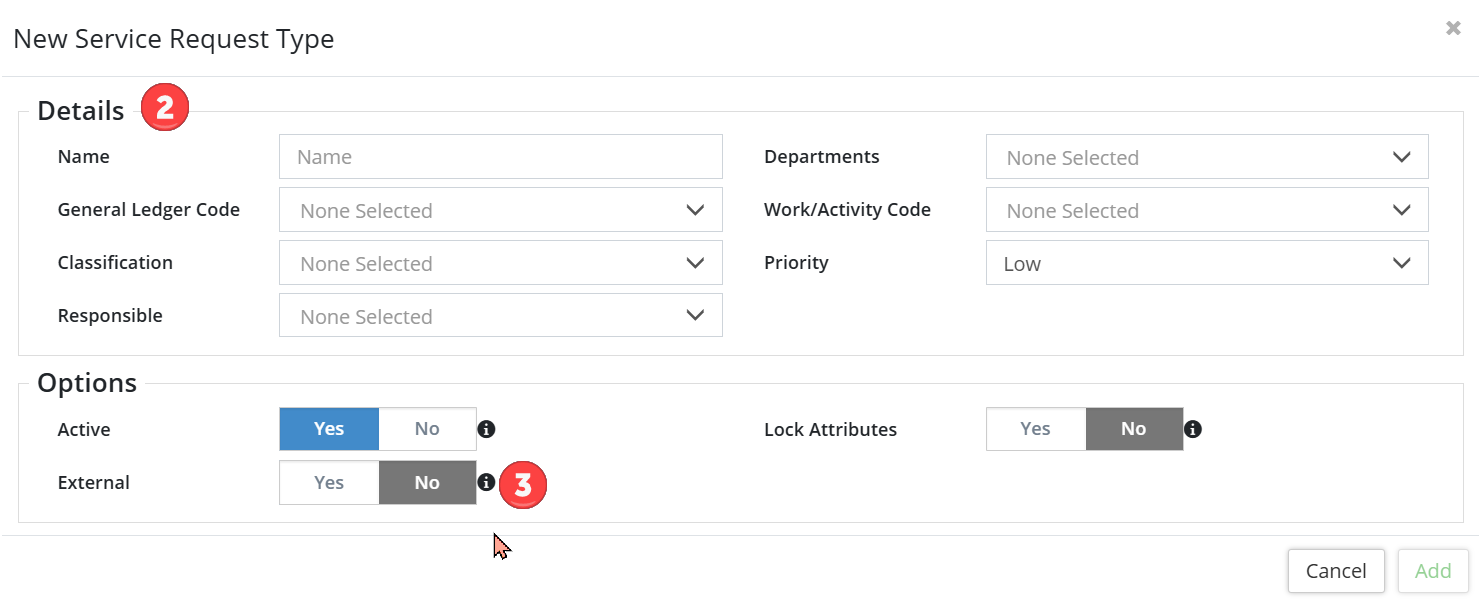
Task: Set Lock Attributes to Yes
Action: coord(1035,429)
